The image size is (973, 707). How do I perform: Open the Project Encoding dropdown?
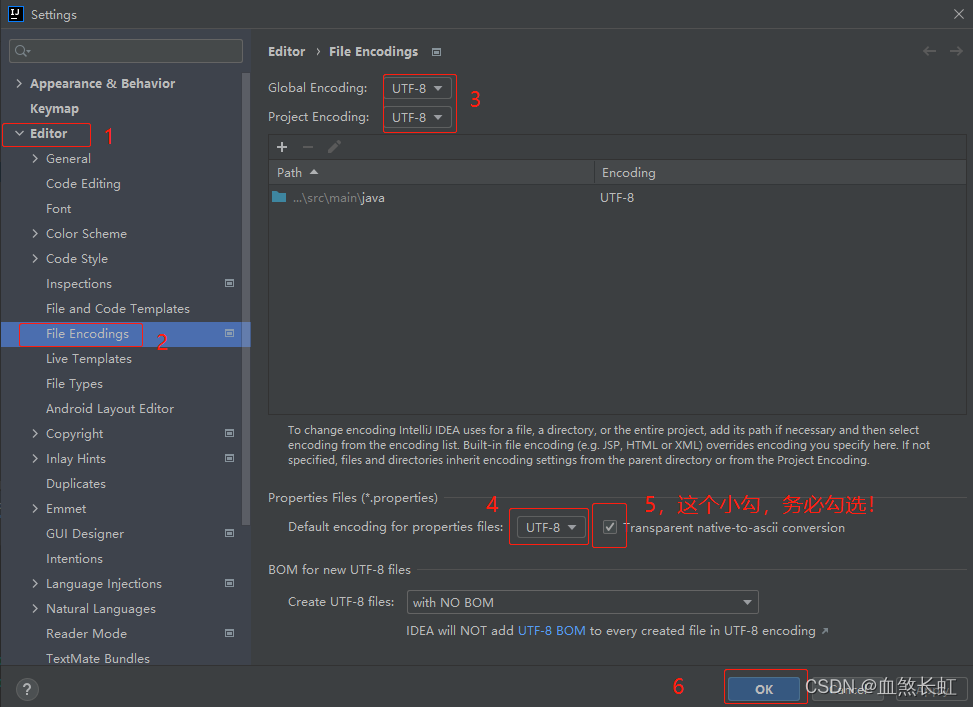(417, 117)
